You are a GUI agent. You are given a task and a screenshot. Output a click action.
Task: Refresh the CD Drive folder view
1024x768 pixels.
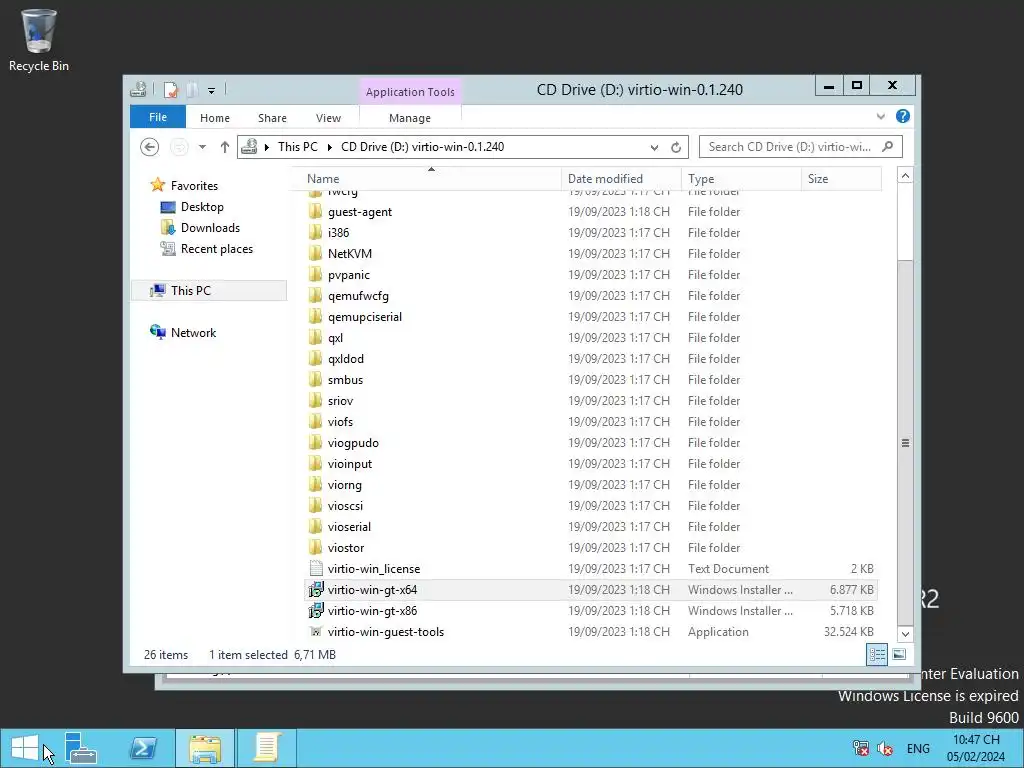(x=676, y=148)
